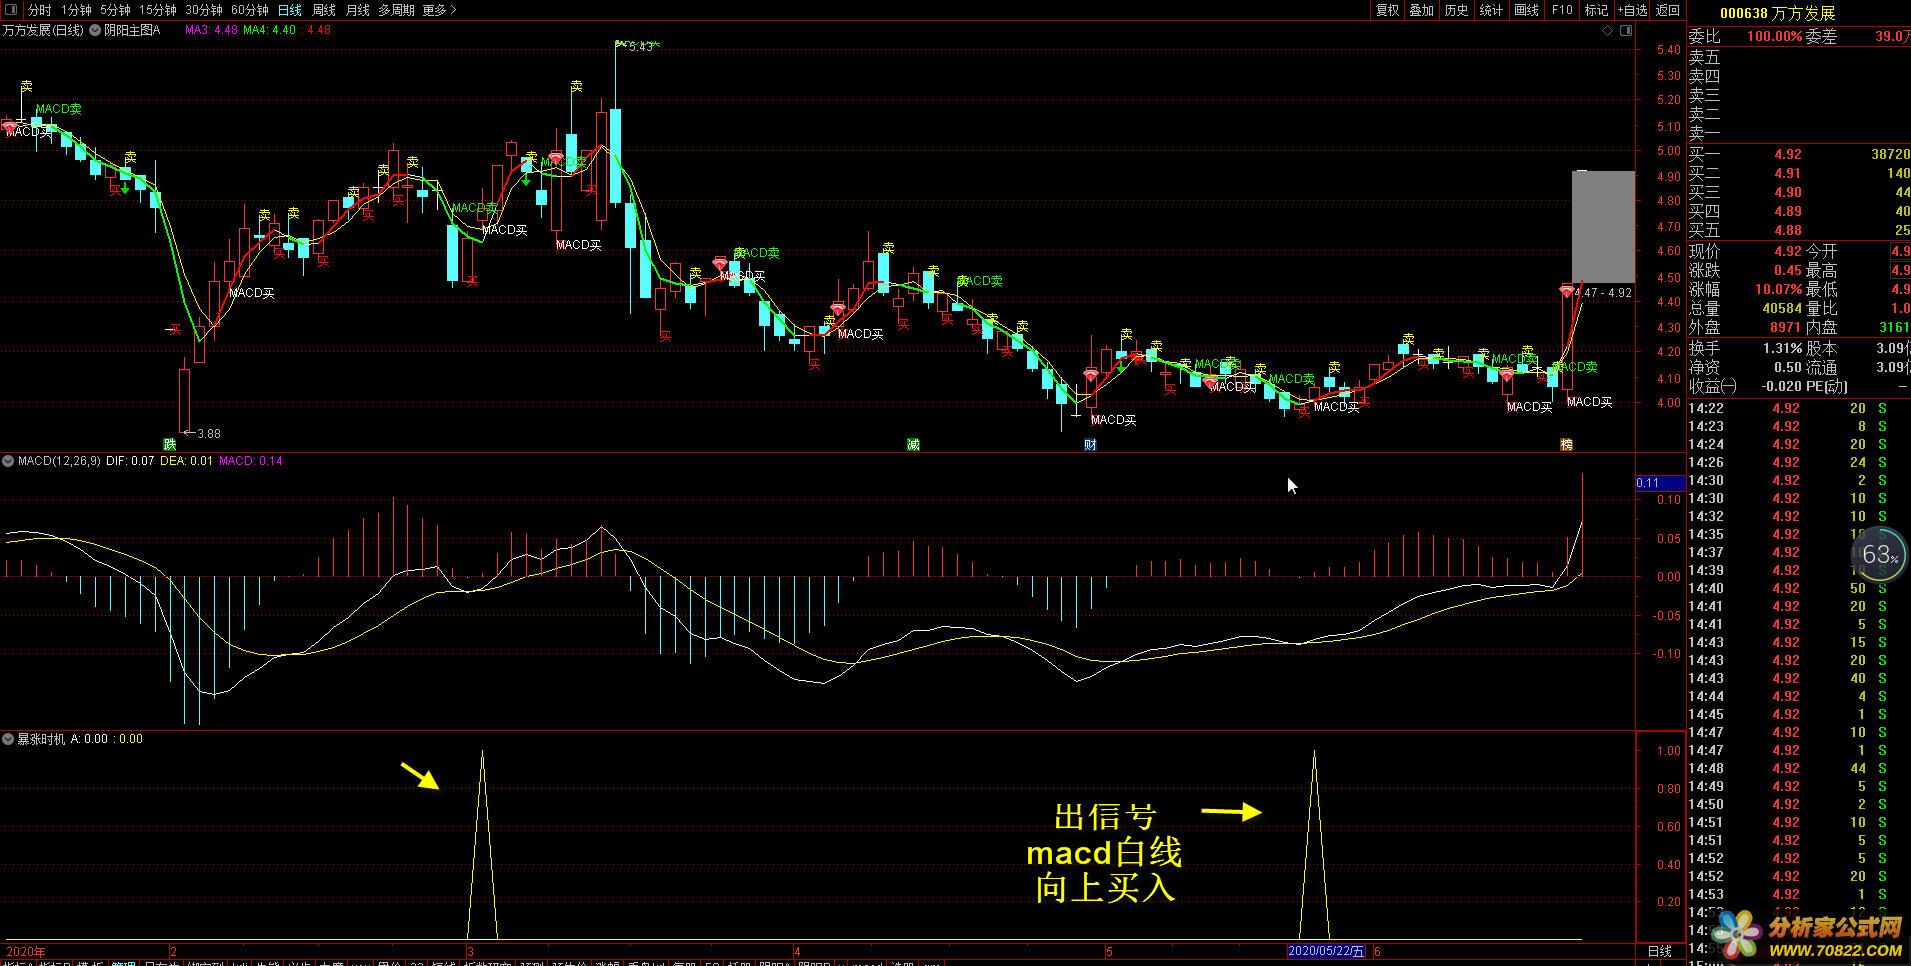Click the 换手 1.31% value
The height and width of the screenshot is (966, 1911).
[1782, 348]
